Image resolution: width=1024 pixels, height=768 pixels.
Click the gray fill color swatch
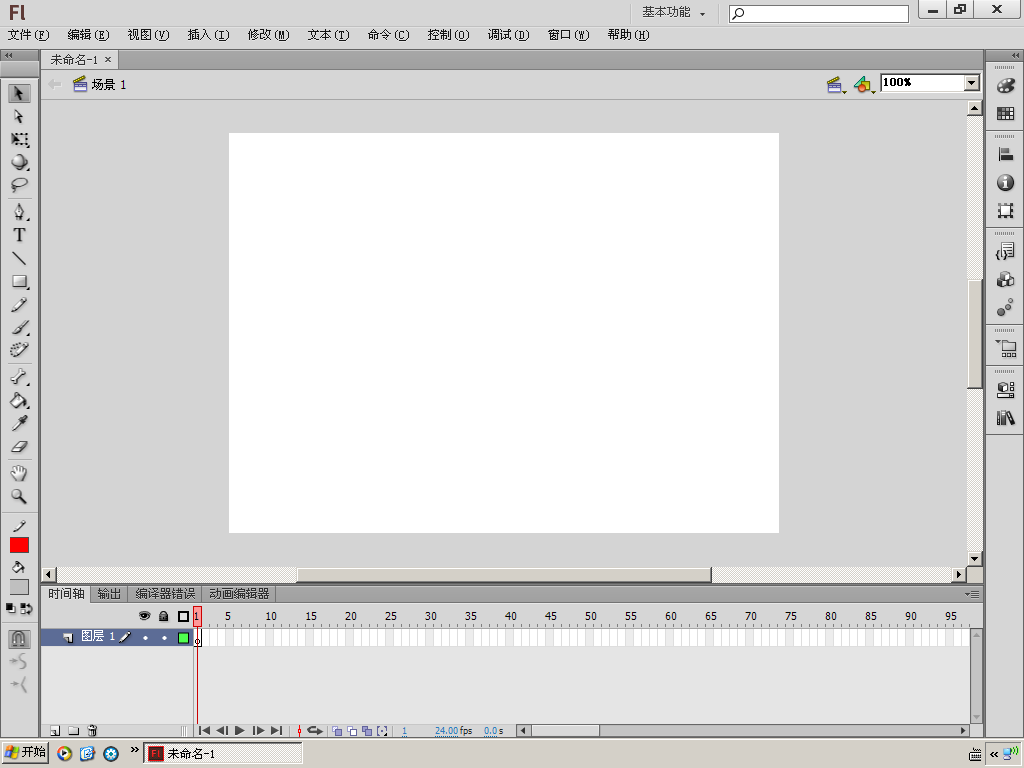click(x=19, y=587)
